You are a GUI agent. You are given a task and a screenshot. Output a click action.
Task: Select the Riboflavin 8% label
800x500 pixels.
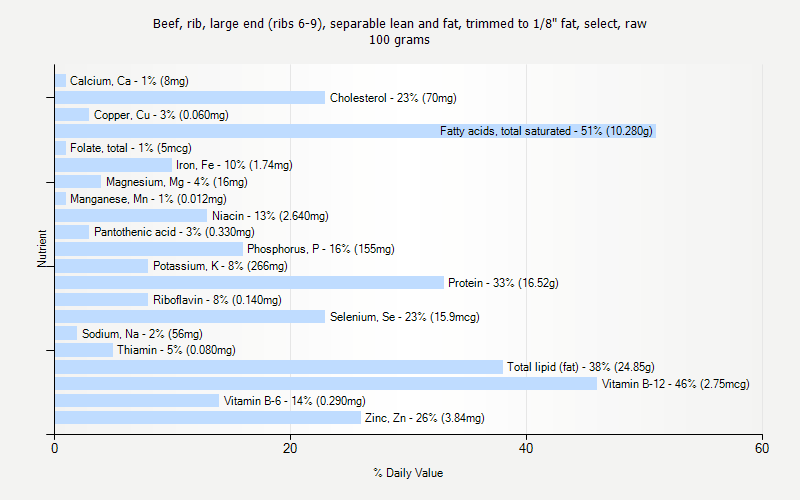pos(215,300)
